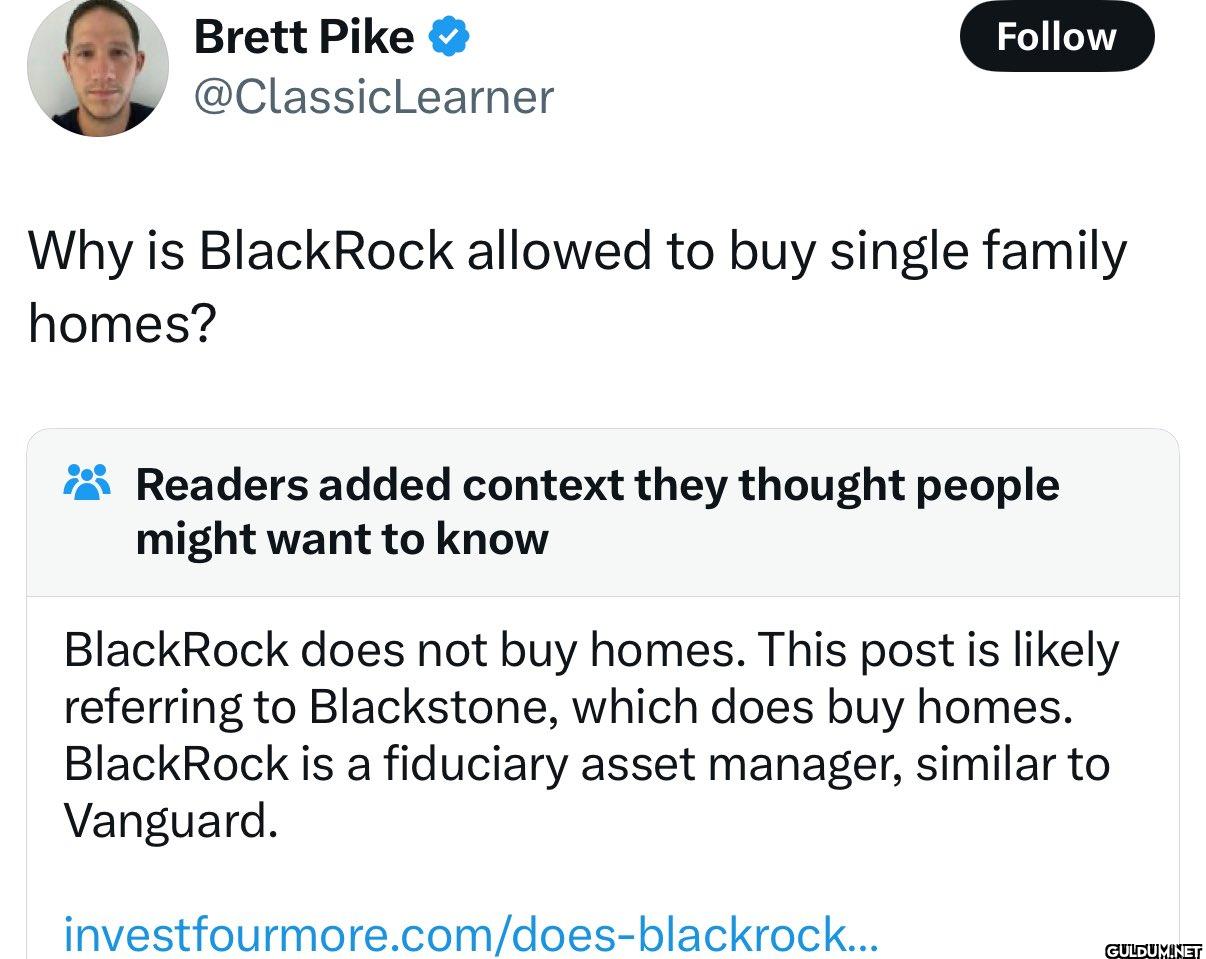
Task: Click the GULDUM.NET watermark logo
Action: pyautogui.click(x=1153, y=949)
